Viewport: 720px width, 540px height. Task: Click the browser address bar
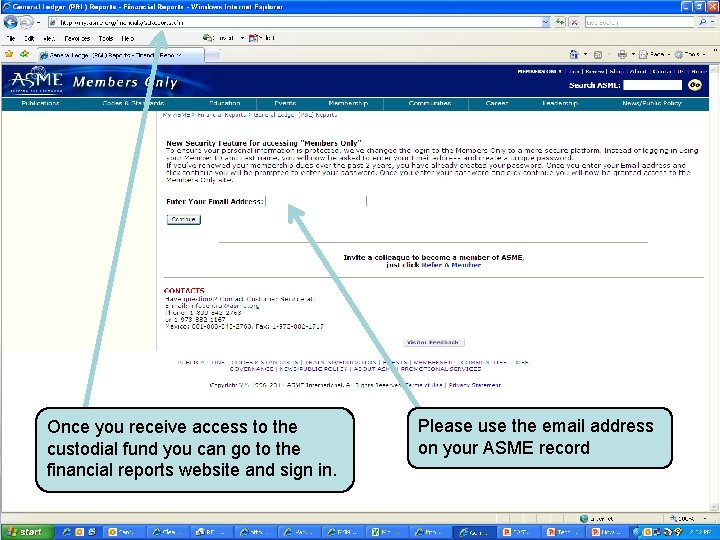pyautogui.click(x=295, y=22)
